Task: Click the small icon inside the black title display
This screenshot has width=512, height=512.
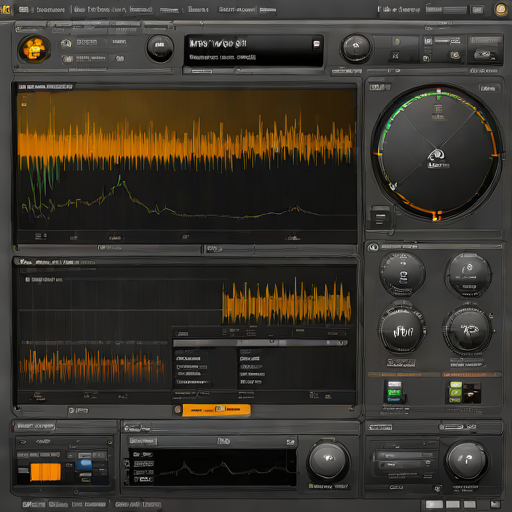Action: click(316, 44)
